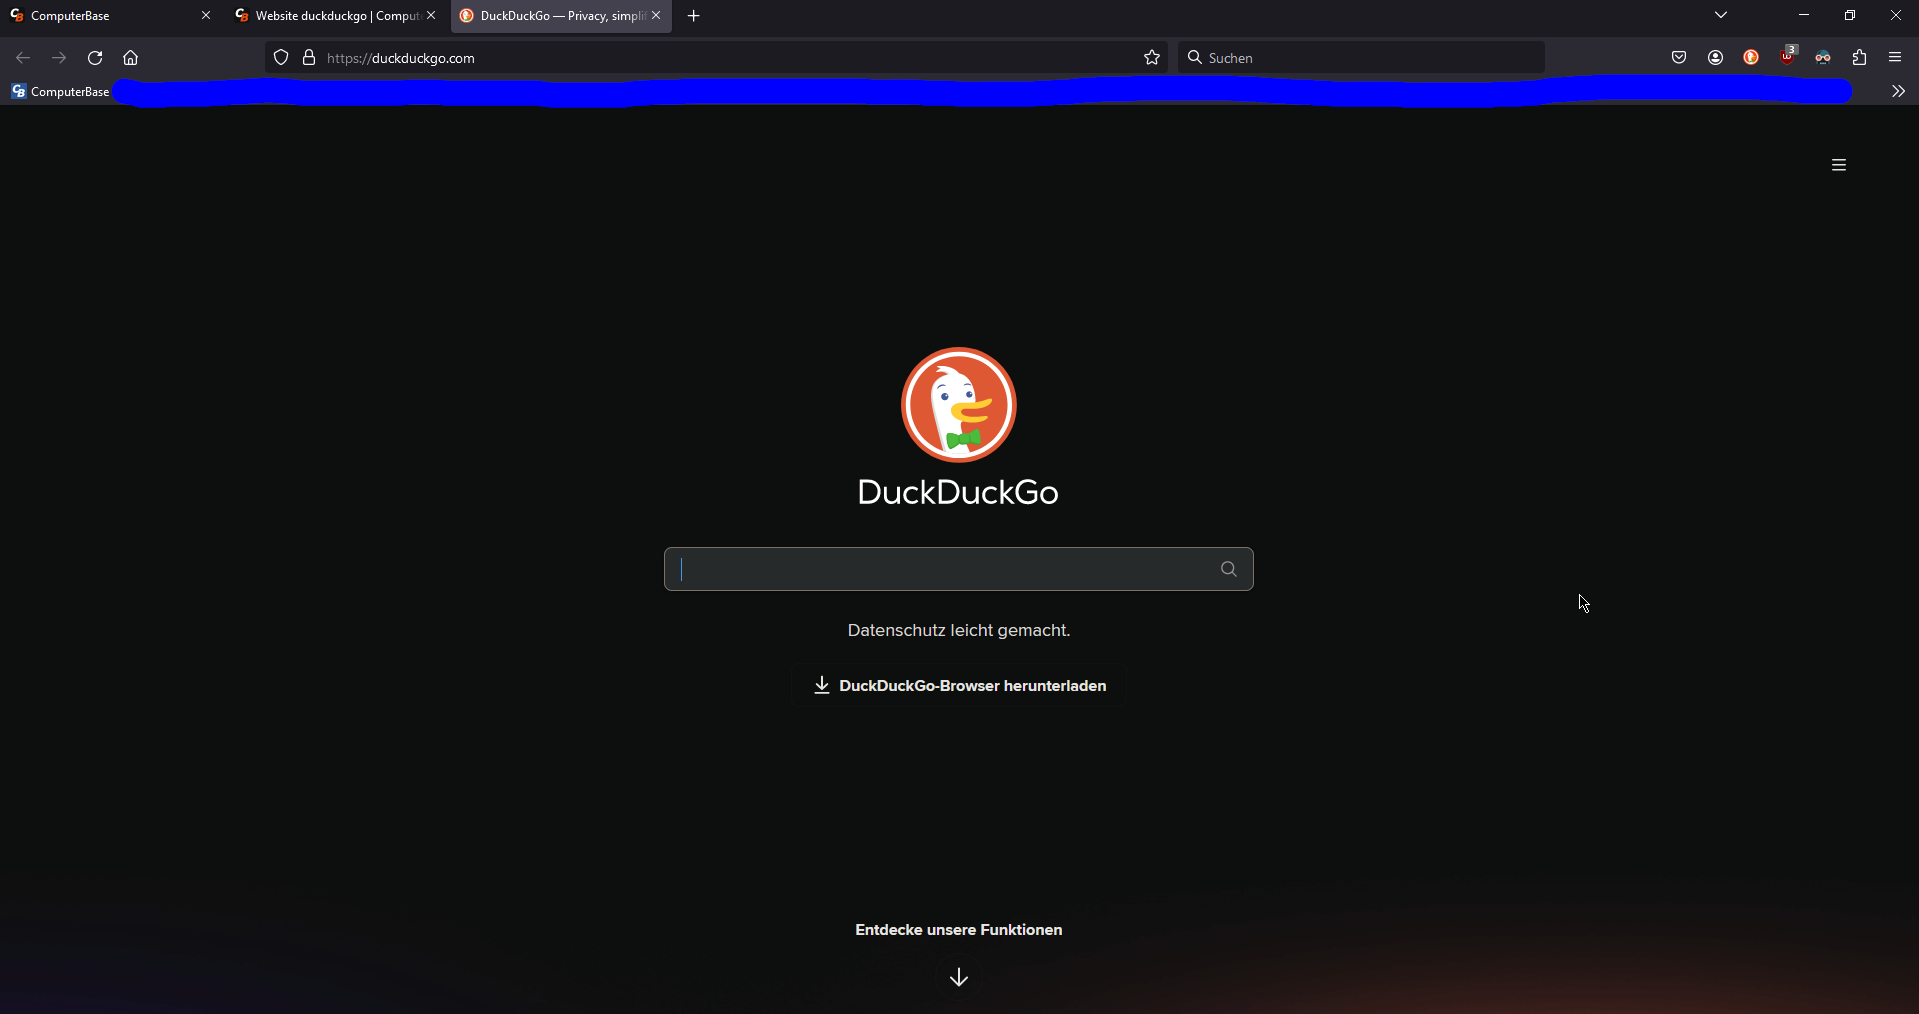
Task: Show site security padlock information
Action: [309, 58]
